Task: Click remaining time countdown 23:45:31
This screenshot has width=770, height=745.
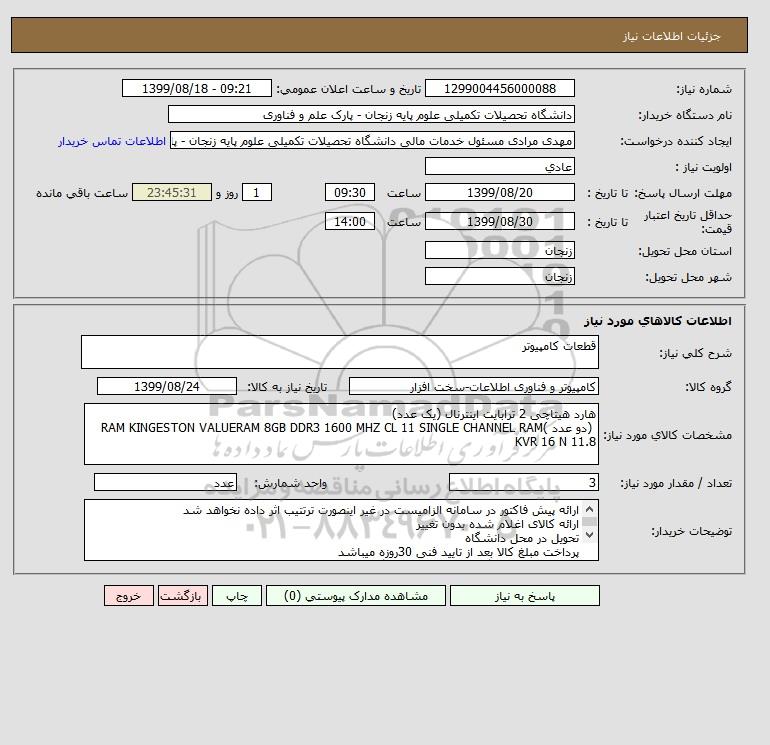Action: tap(172, 193)
